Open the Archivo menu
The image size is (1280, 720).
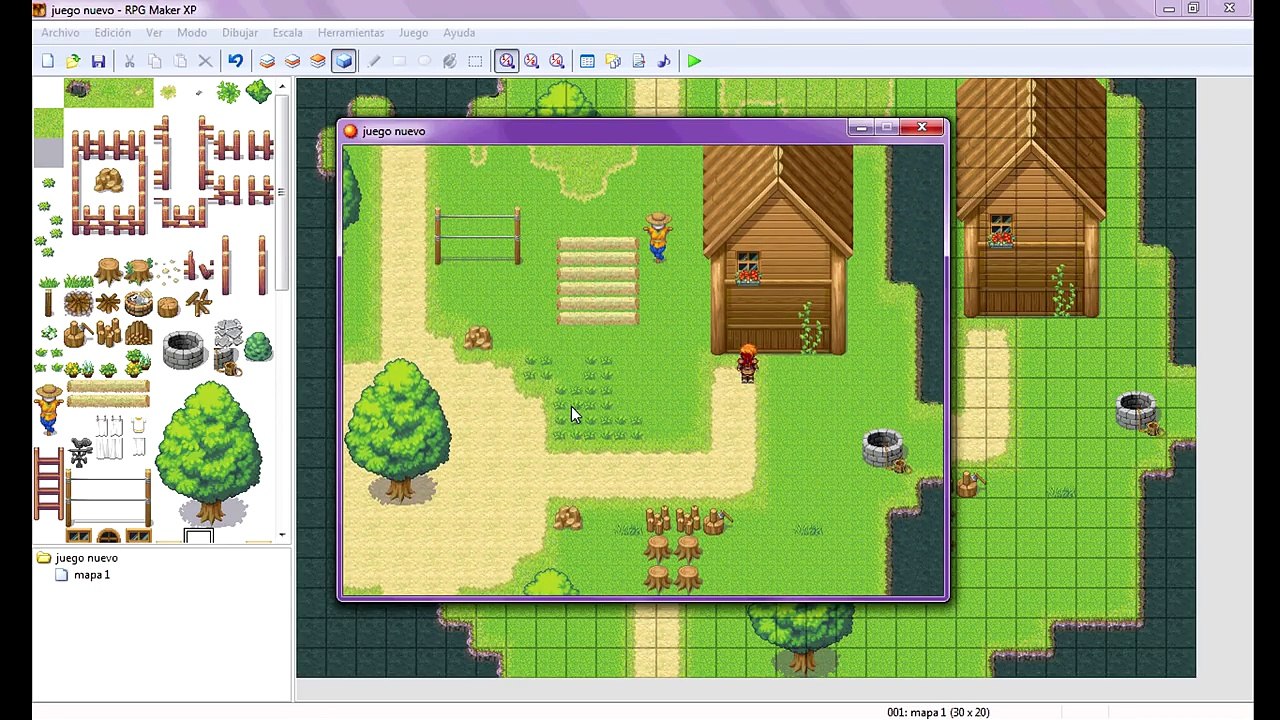click(x=60, y=33)
